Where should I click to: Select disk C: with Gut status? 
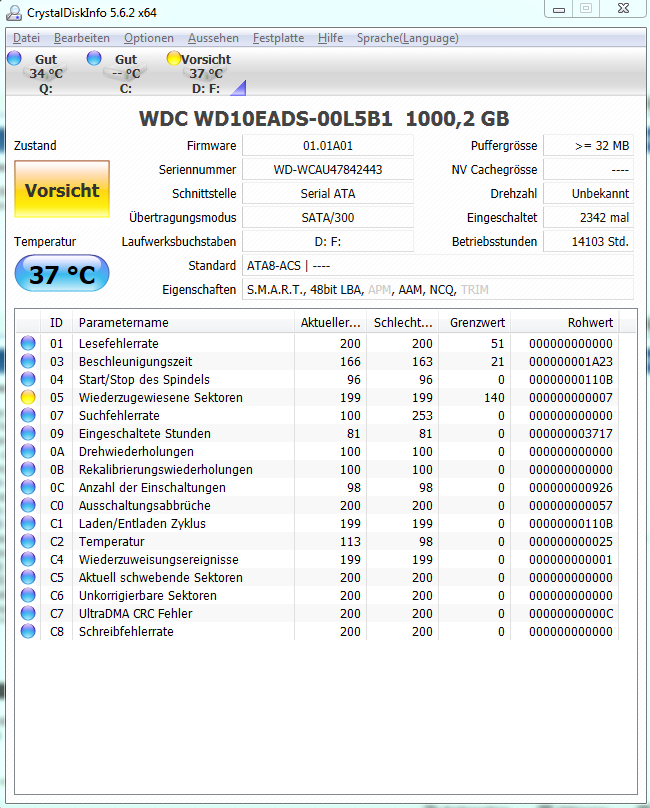click(x=125, y=74)
